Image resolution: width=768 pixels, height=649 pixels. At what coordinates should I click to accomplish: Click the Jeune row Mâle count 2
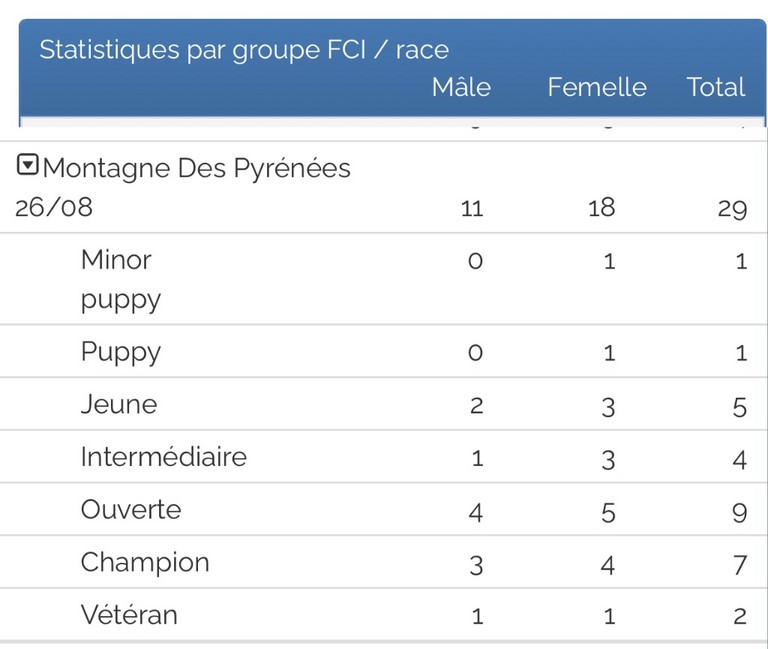pyautogui.click(x=476, y=405)
